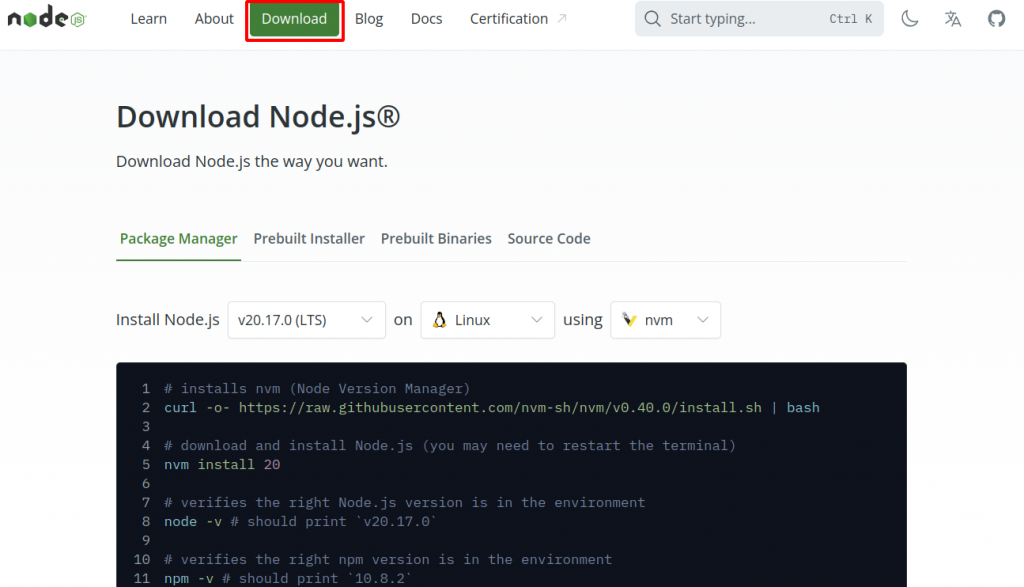Open the Certification link
Viewport: 1024px width, 587px height.
tap(509, 19)
